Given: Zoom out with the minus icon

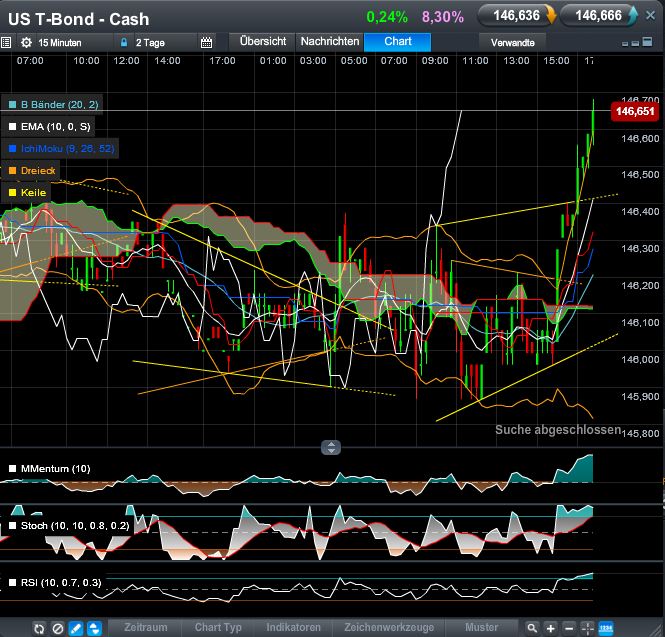Looking at the screenshot, I should click(569, 628).
